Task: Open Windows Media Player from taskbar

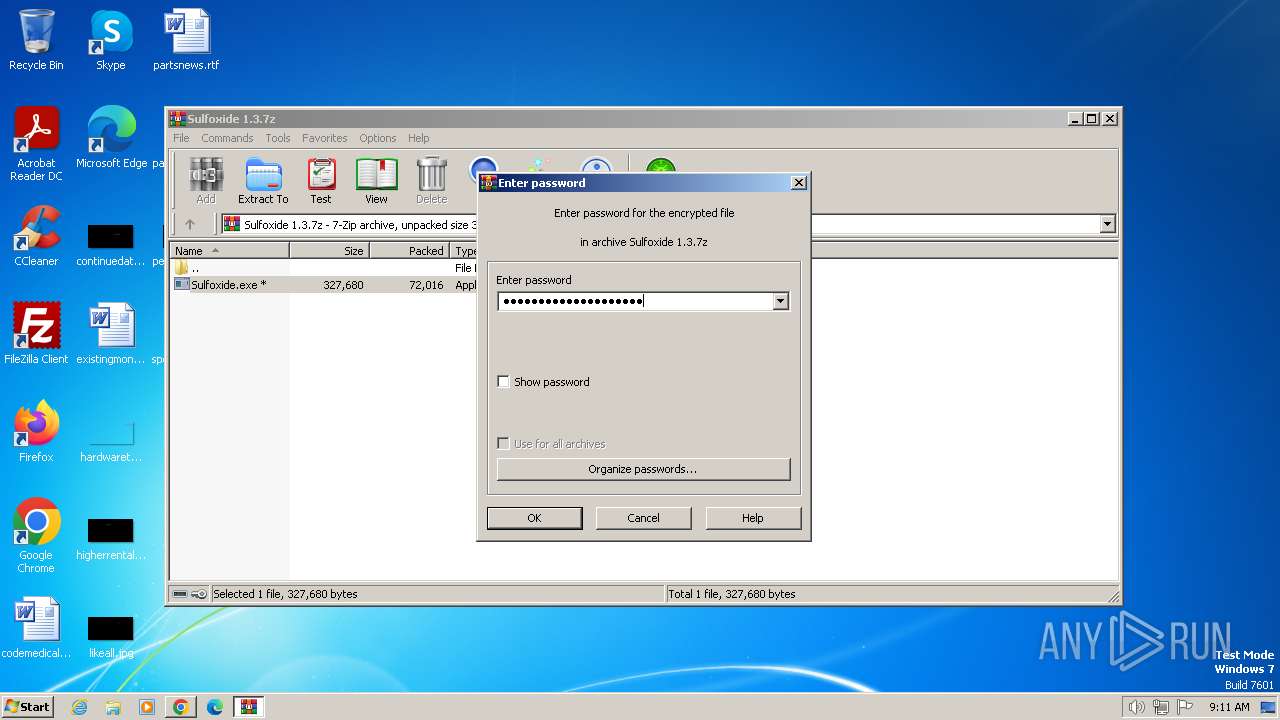Action: coord(147,707)
